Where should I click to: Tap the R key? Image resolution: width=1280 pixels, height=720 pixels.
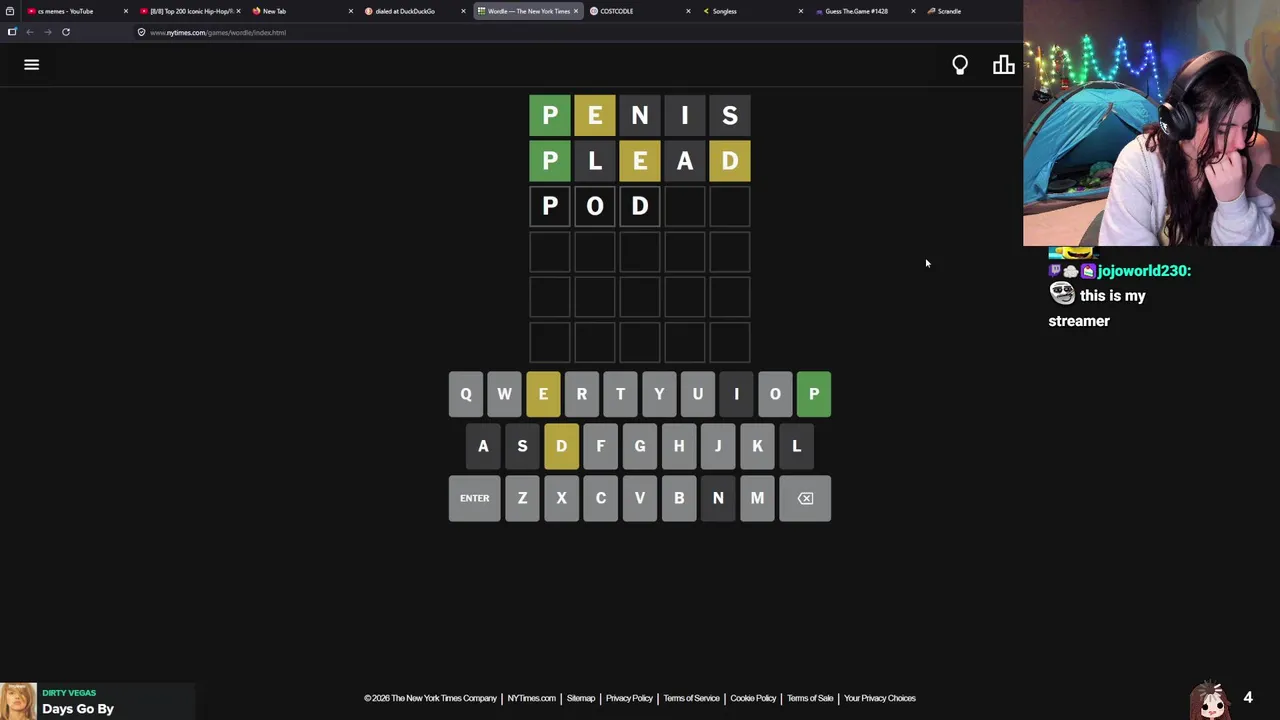point(581,394)
